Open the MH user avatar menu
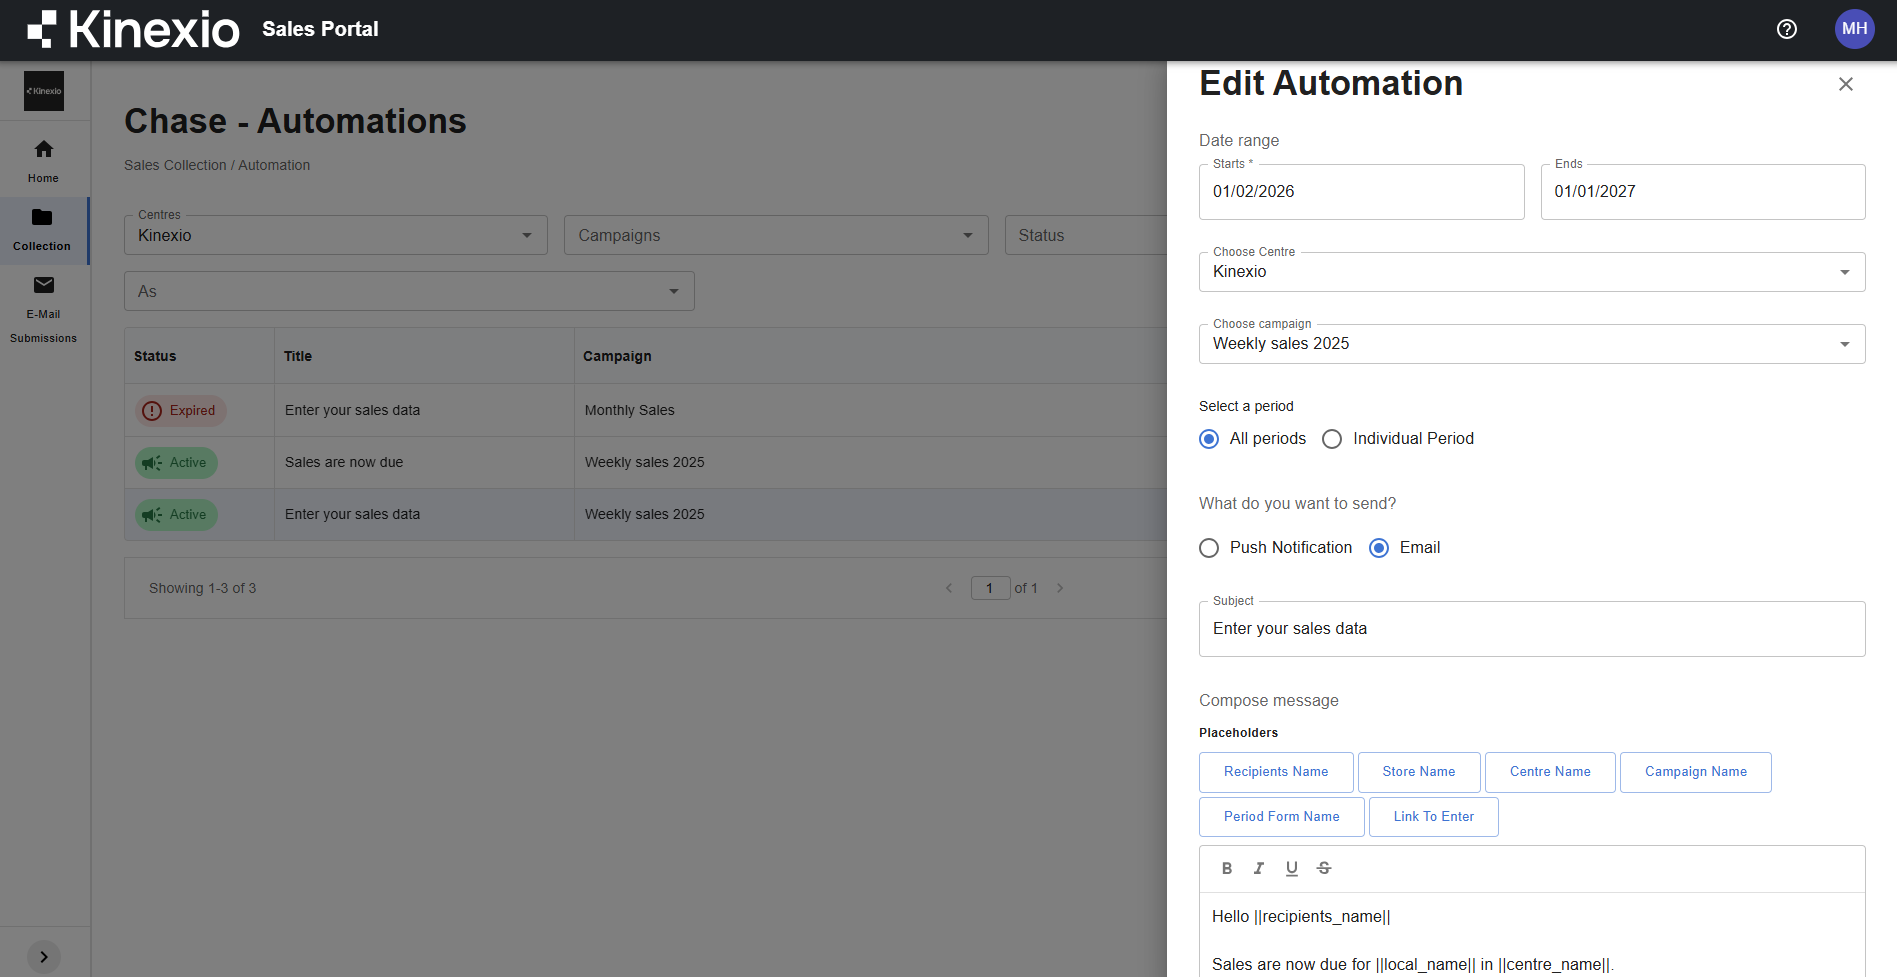This screenshot has width=1897, height=977. [1854, 29]
